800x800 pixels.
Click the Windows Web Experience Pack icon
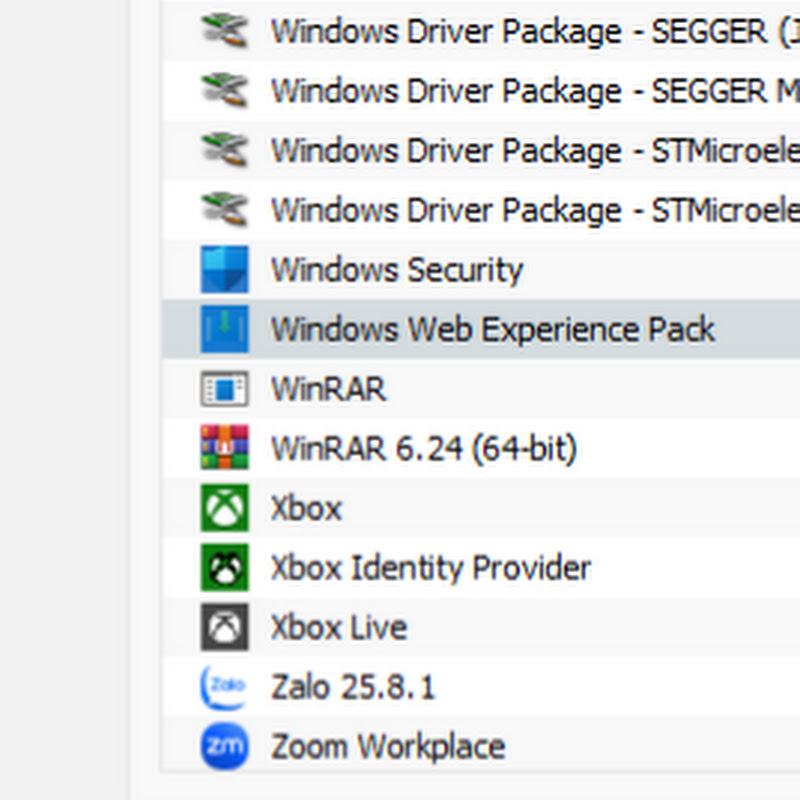coord(224,329)
